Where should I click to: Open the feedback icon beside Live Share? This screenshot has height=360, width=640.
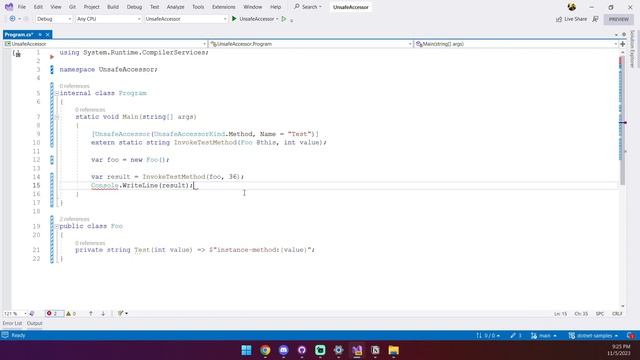pos(596,19)
